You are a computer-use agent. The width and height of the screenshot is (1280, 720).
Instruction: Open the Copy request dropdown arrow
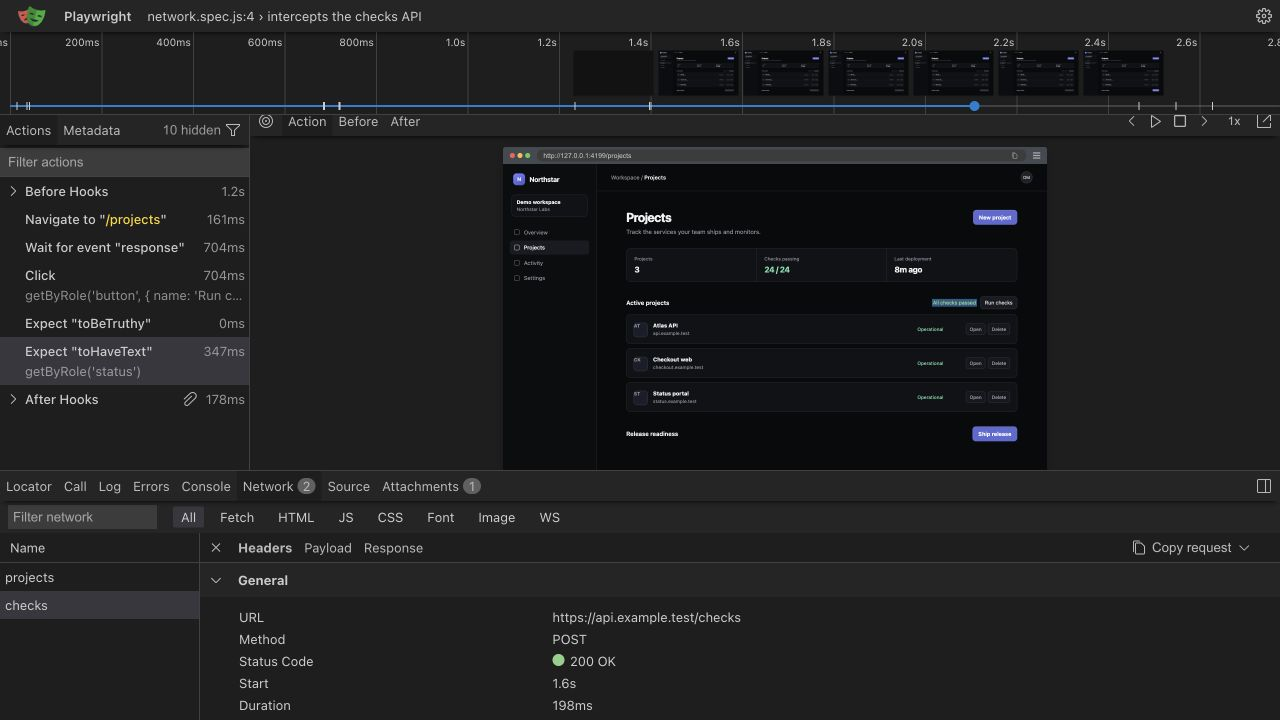tap(1244, 548)
